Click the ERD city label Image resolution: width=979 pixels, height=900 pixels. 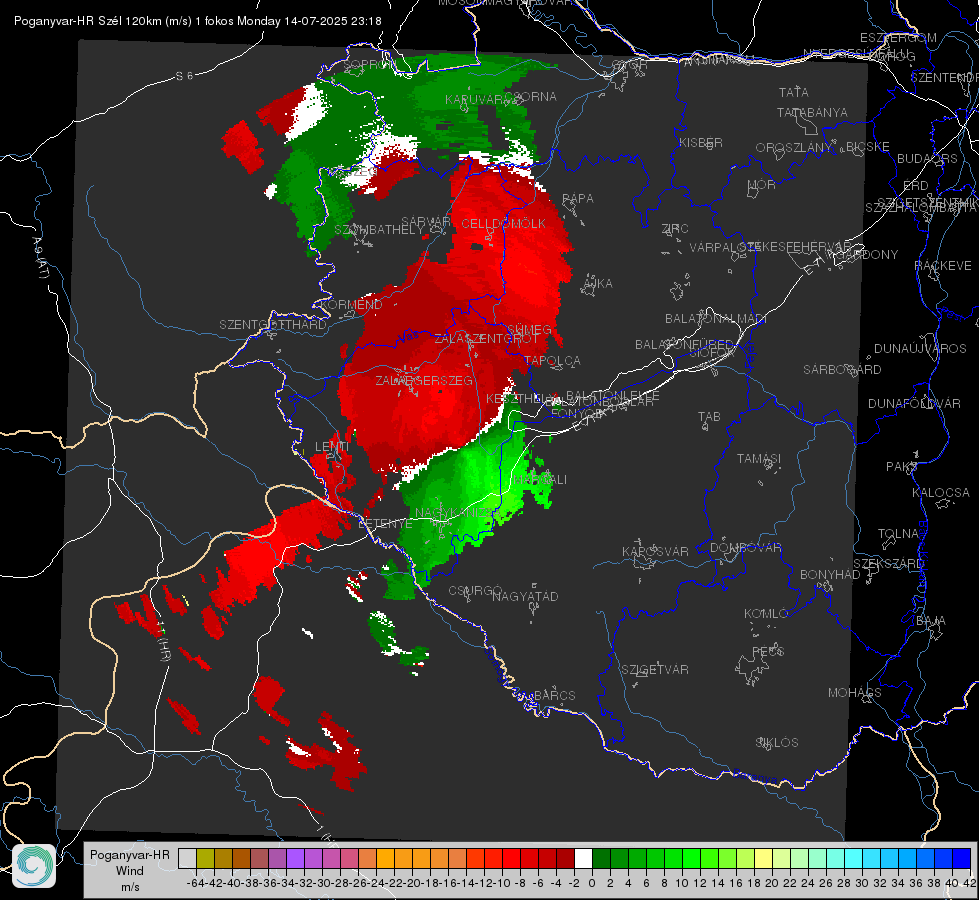coord(916,186)
